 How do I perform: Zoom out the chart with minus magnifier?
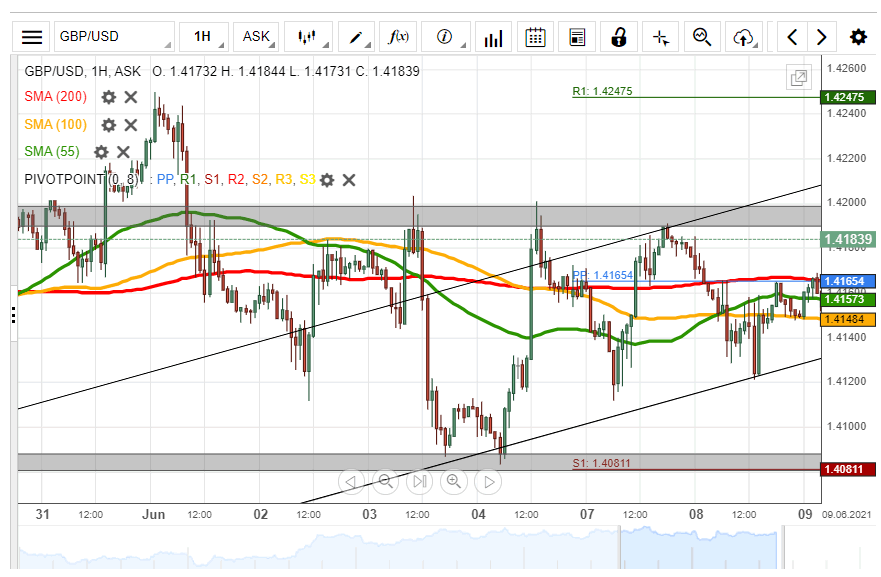pyautogui.click(x=385, y=482)
